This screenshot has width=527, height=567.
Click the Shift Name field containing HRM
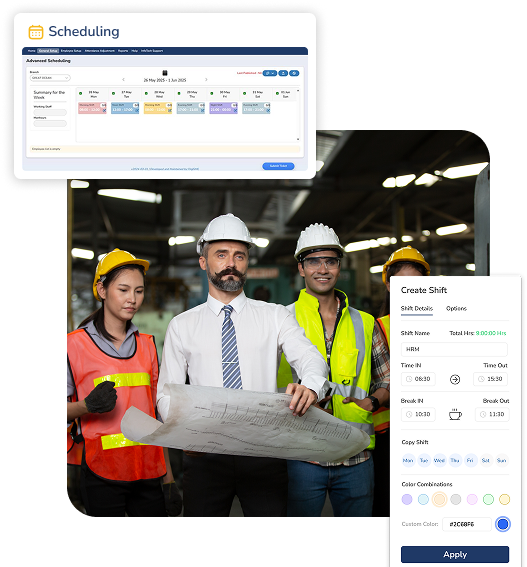[x=454, y=349]
